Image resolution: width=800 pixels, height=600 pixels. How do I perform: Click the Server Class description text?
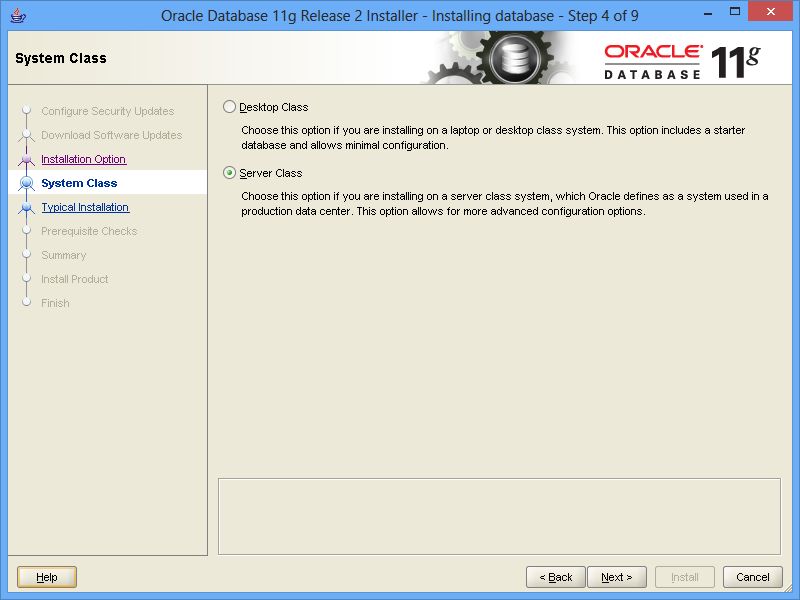pos(505,204)
